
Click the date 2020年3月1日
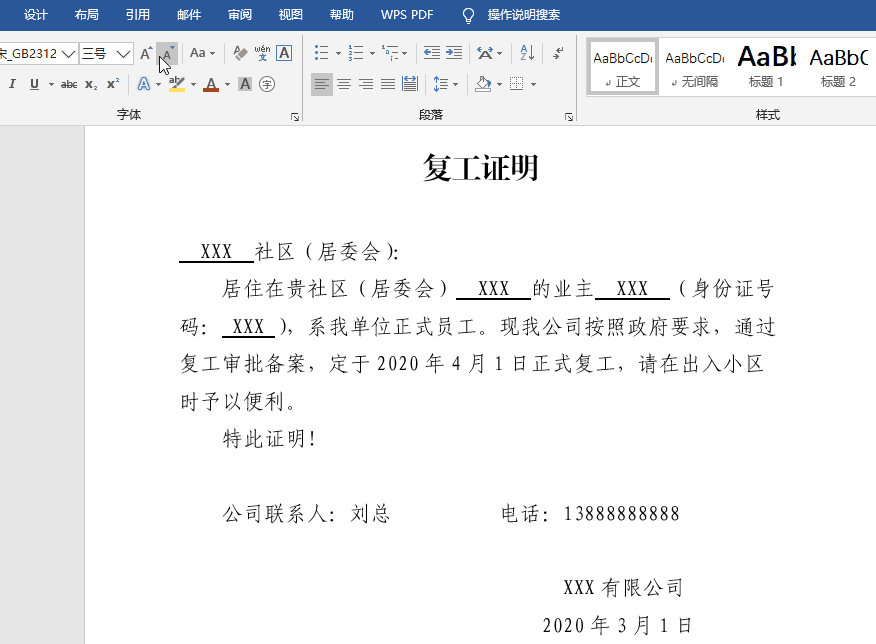618,626
